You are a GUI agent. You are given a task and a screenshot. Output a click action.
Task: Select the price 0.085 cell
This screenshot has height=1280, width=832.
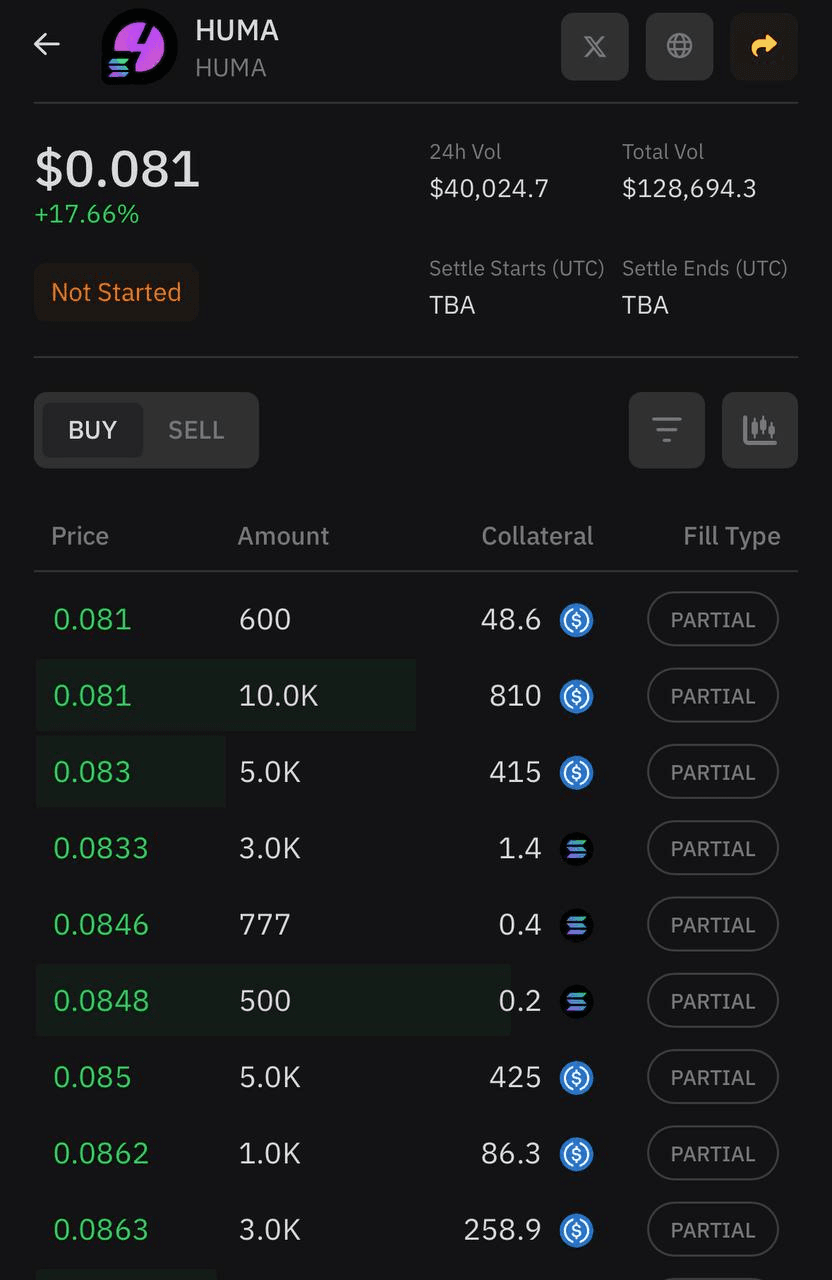[x=92, y=1077]
